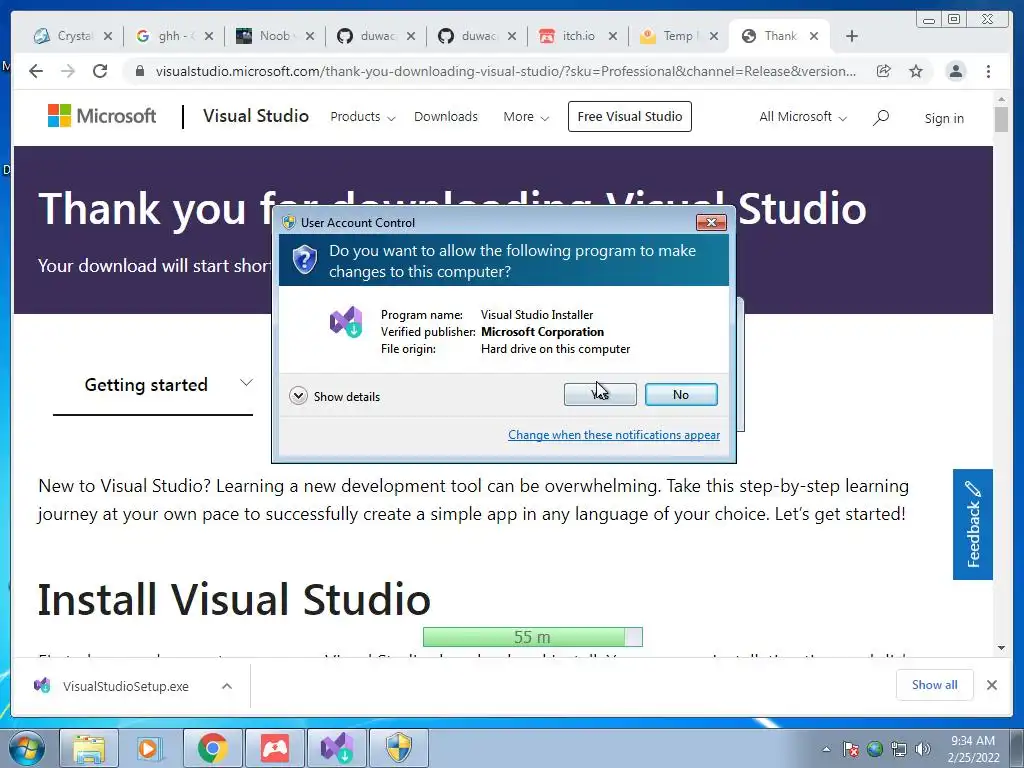The height and width of the screenshot is (768, 1024).
Task: Close the Thank tab
Action: [814, 36]
